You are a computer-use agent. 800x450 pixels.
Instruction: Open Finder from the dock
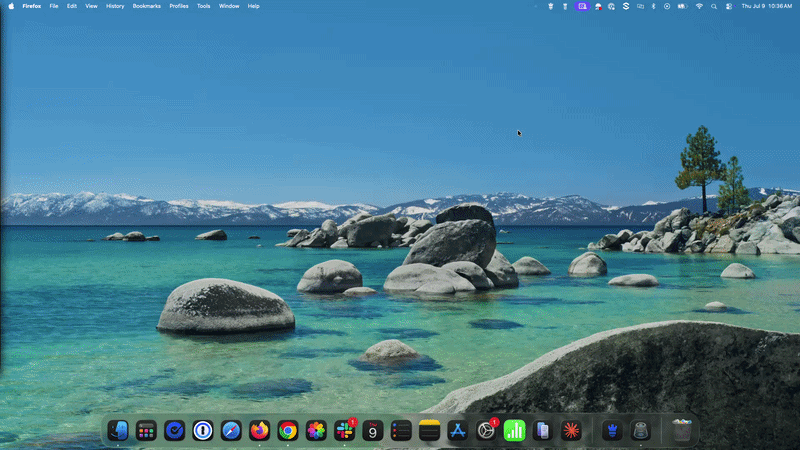[x=118, y=431]
